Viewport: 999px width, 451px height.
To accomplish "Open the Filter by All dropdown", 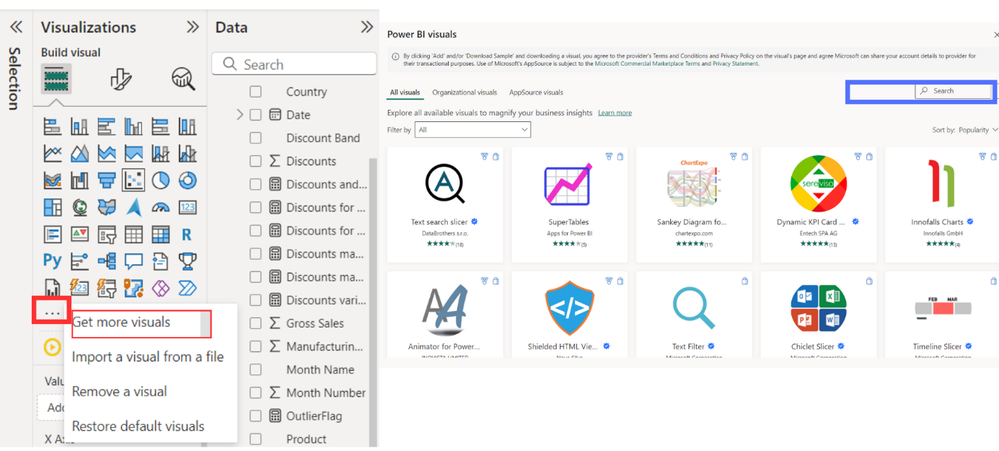I will (x=472, y=129).
